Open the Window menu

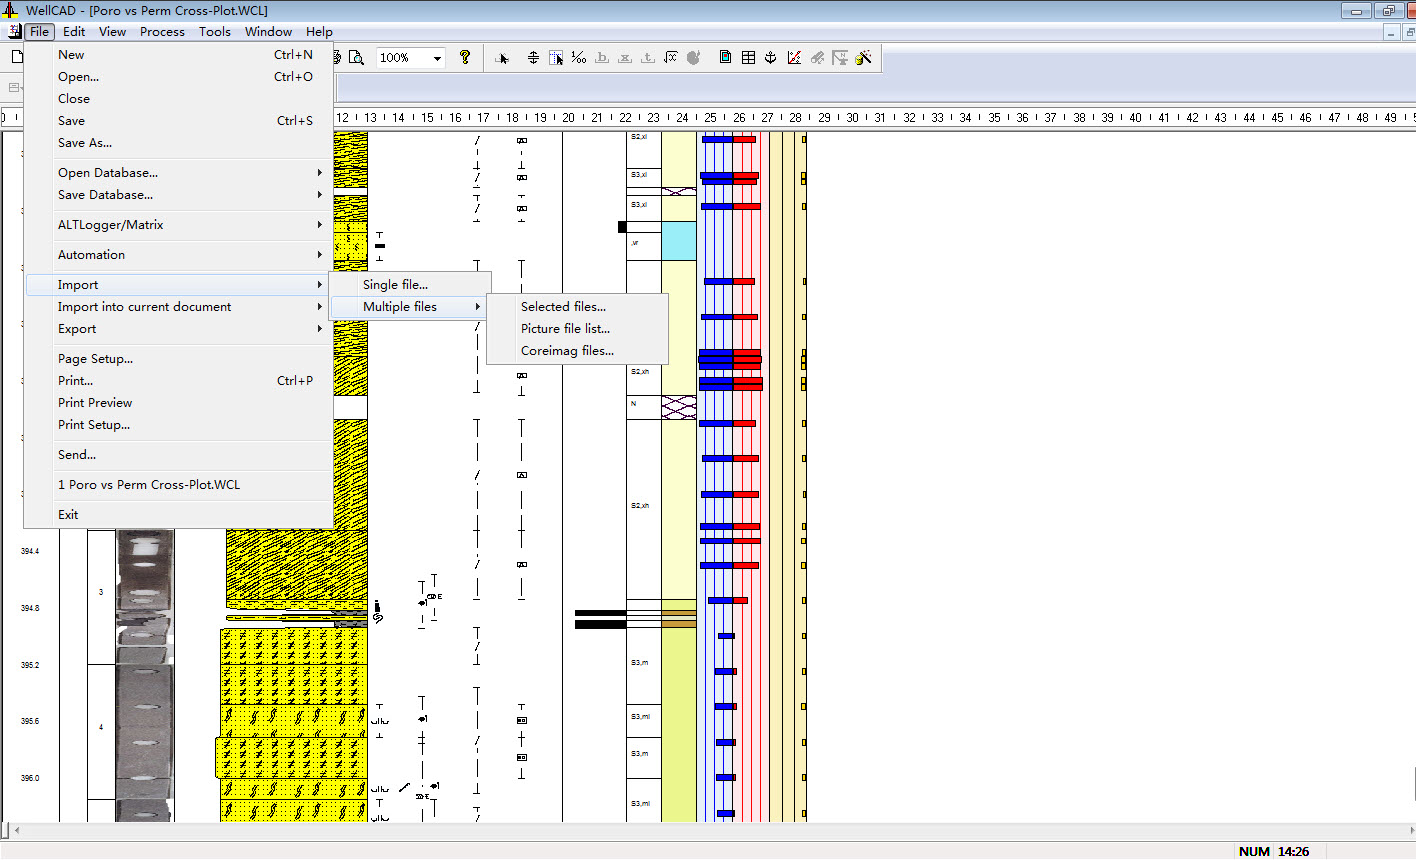[x=268, y=31]
